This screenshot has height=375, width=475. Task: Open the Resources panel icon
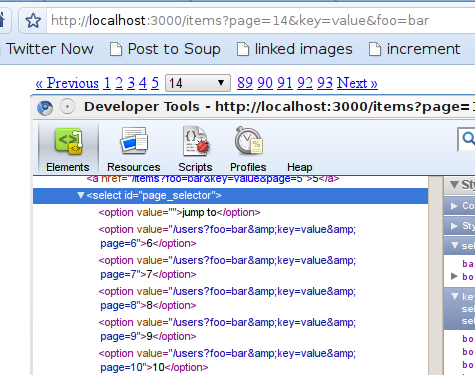(x=134, y=141)
